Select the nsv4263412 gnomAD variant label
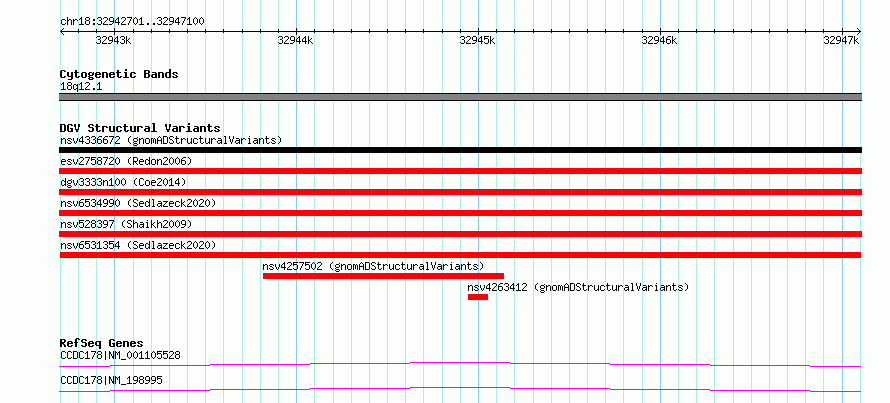The height and width of the screenshot is (403, 890). [578, 287]
